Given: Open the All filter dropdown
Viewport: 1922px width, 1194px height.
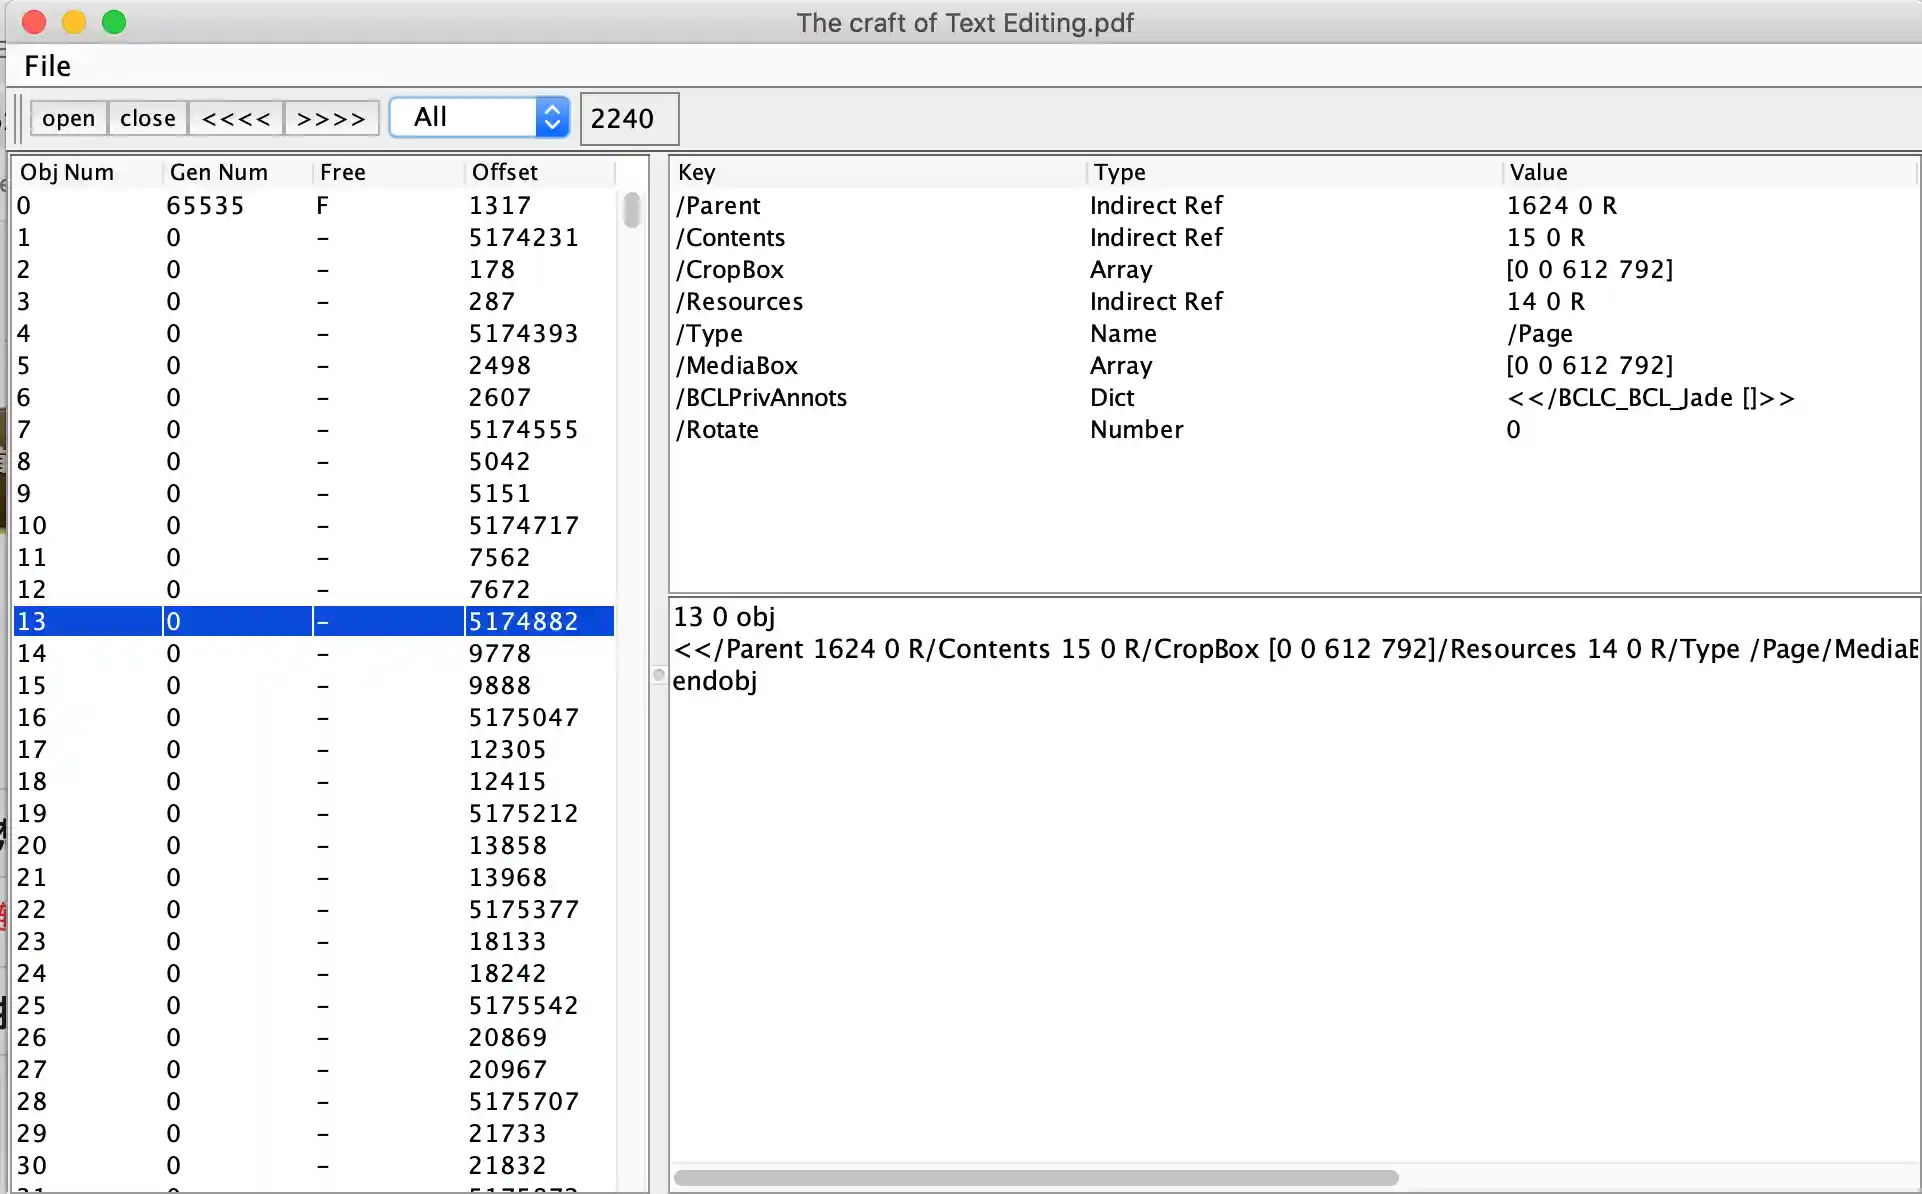Looking at the screenshot, I should click(479, 117).
